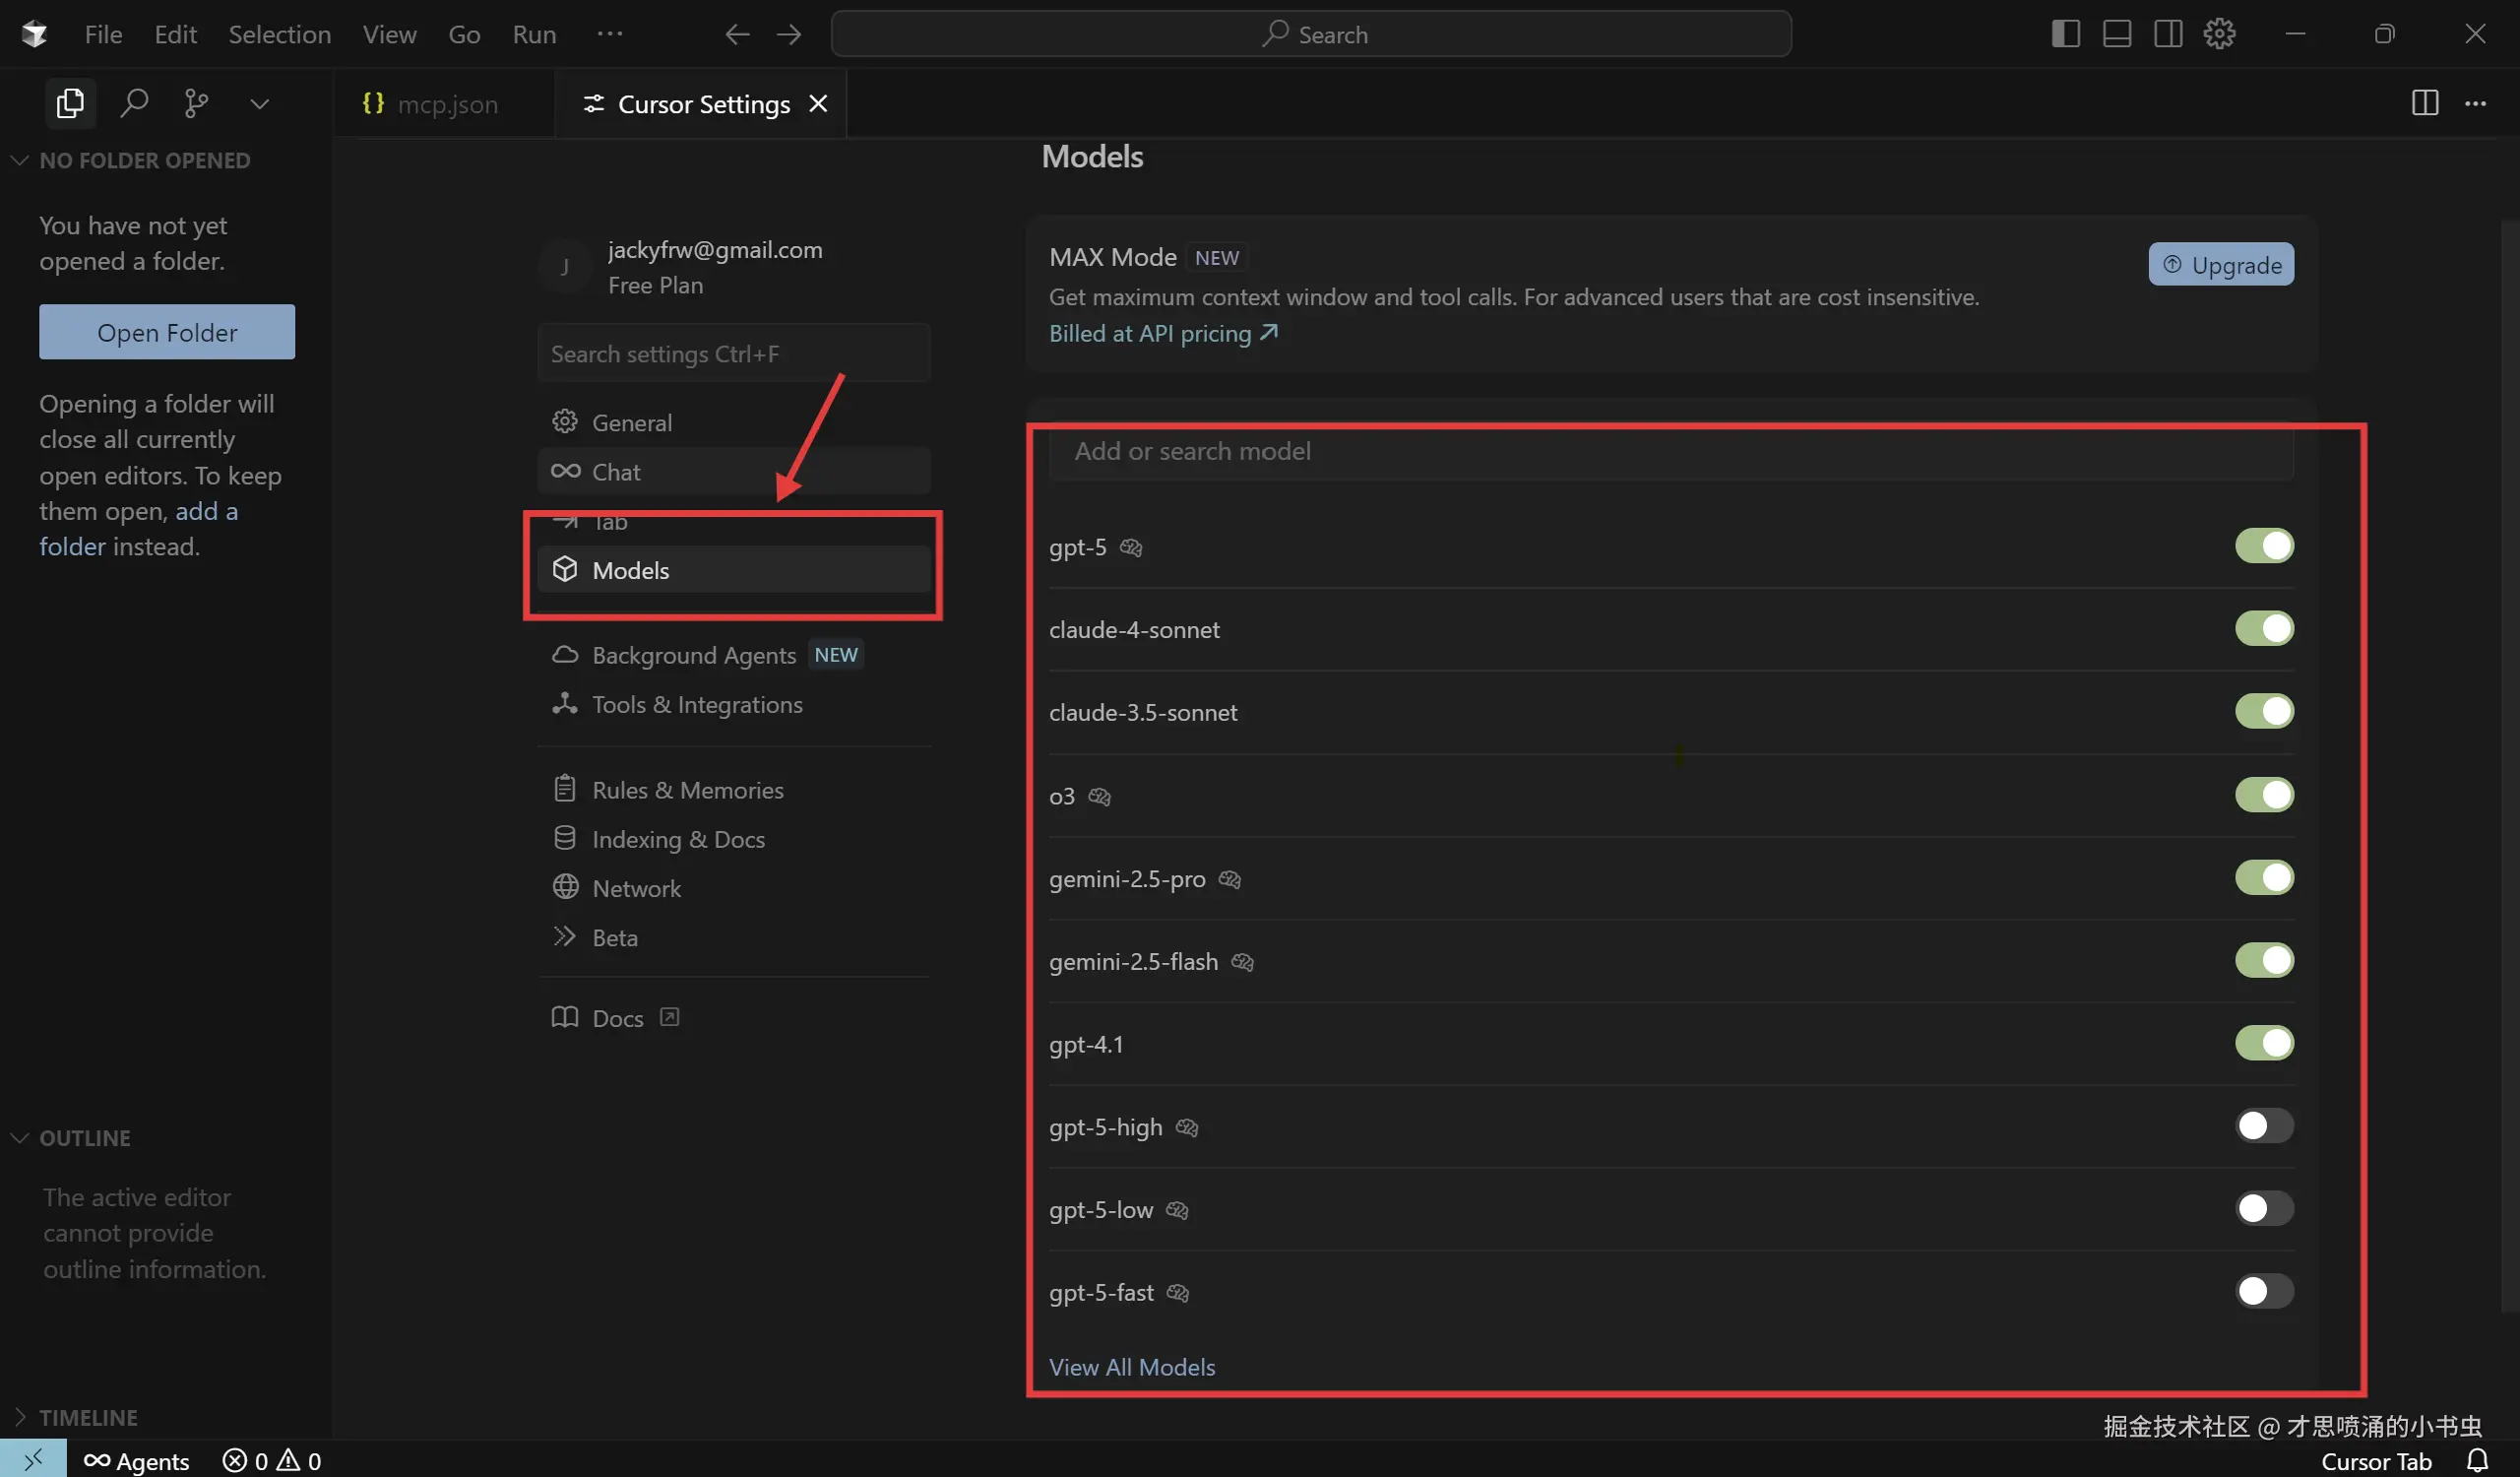Open the Selection menu
This screenshot has width=2520, height=1477.
click(279, 34)
